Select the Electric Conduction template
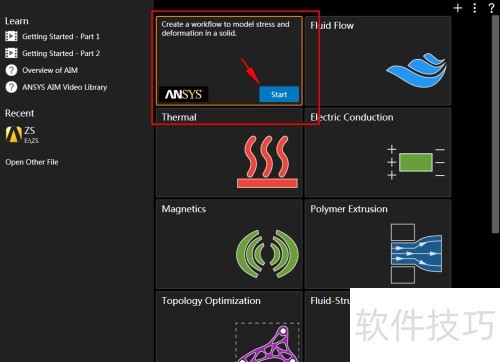The width and height of the screenshot is (500, 362). tap(378, 153)
